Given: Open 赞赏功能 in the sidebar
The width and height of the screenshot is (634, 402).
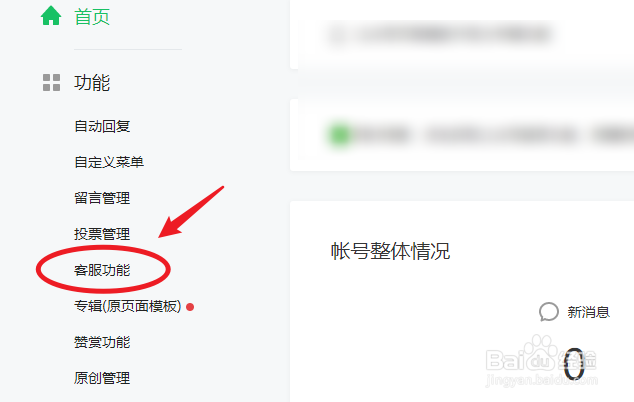Looking at the screenshot, I should [102, 342].
